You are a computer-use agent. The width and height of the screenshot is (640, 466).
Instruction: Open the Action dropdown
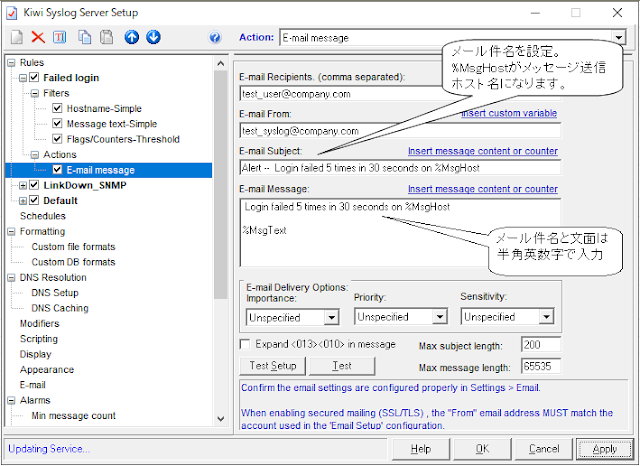pos(619,38)
